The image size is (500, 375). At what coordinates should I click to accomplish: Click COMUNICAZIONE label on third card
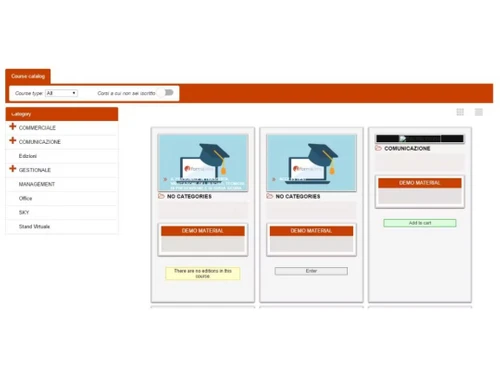coord(407,148)
